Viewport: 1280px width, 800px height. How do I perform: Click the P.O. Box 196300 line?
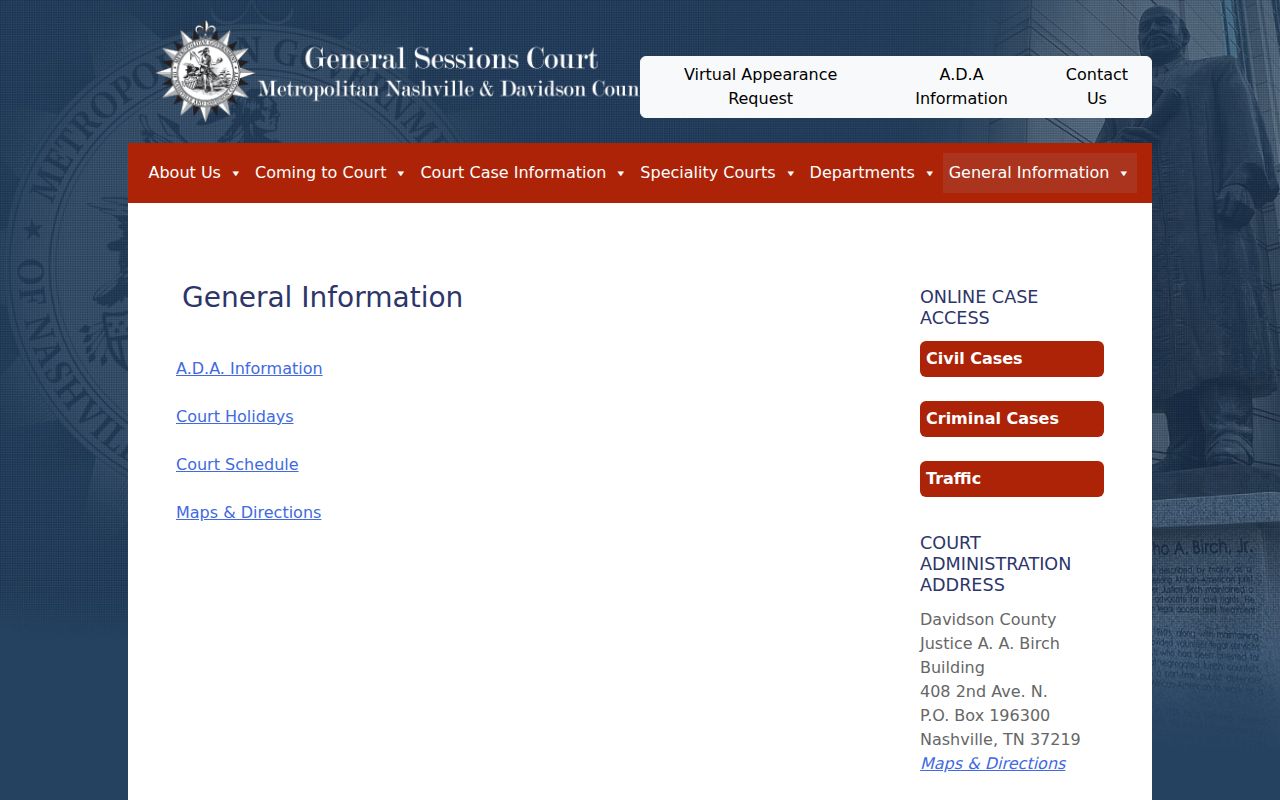coord(985,715)
